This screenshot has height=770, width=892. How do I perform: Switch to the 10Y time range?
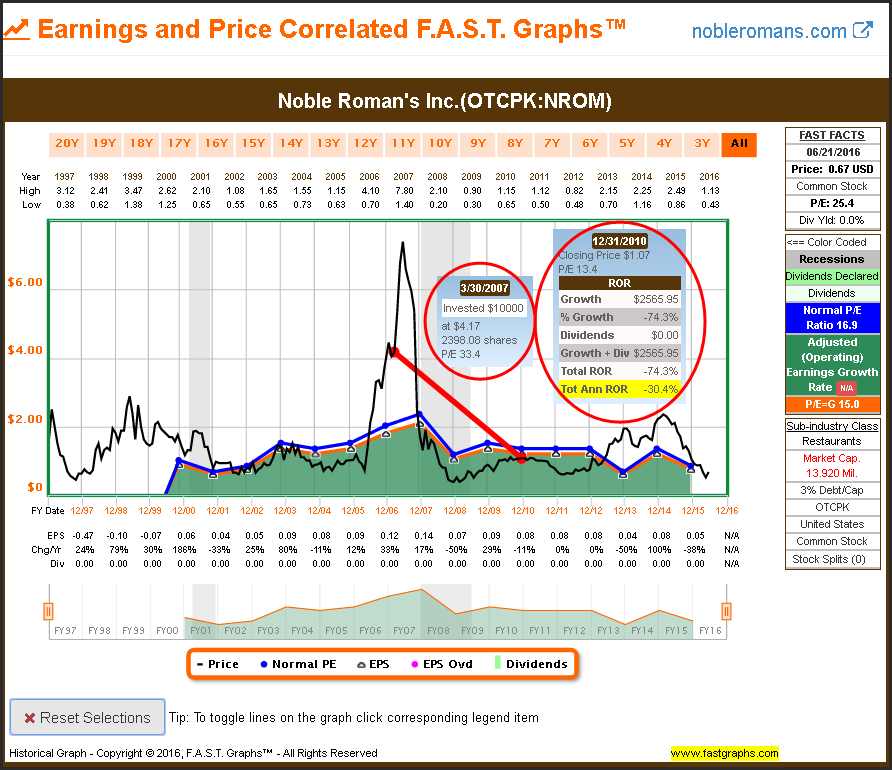440,144
